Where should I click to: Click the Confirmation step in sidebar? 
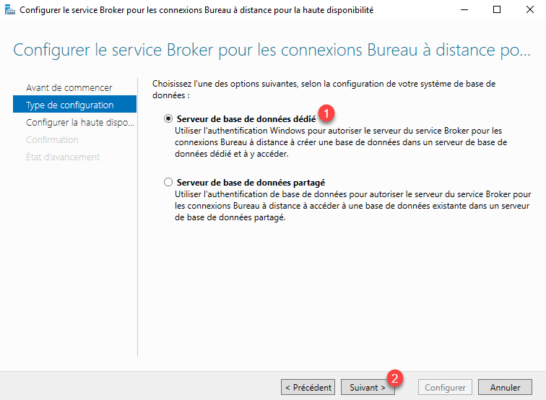point(52,140)
